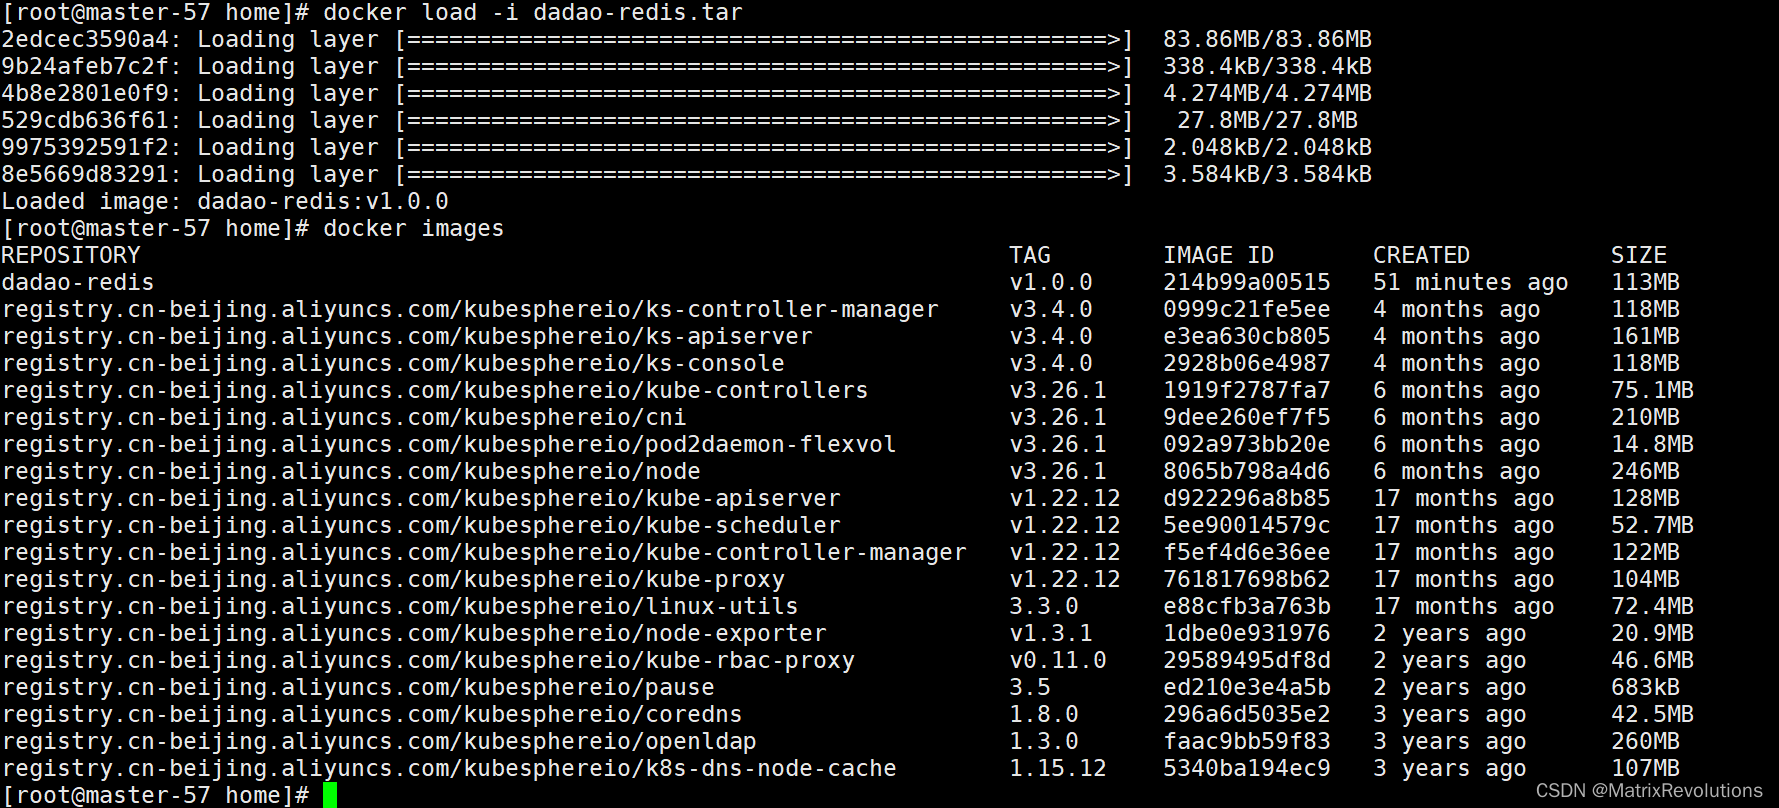
Task: Click the ks-apiserver repository row
Action: click(407, 337)
